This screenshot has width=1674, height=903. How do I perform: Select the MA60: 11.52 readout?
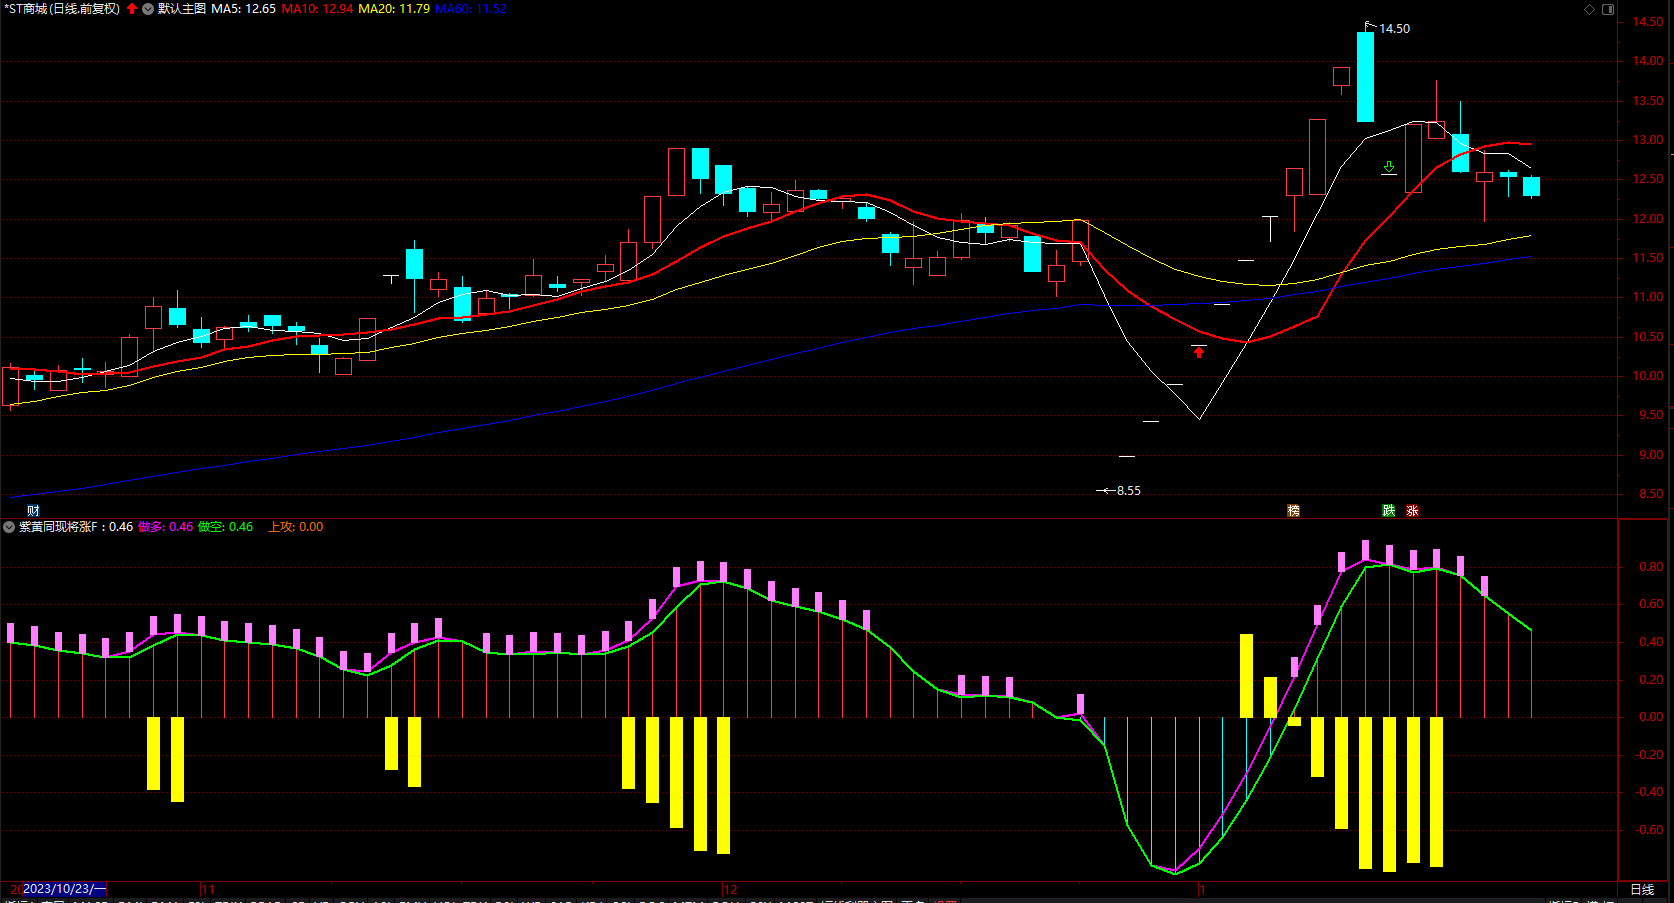(471, 9)
